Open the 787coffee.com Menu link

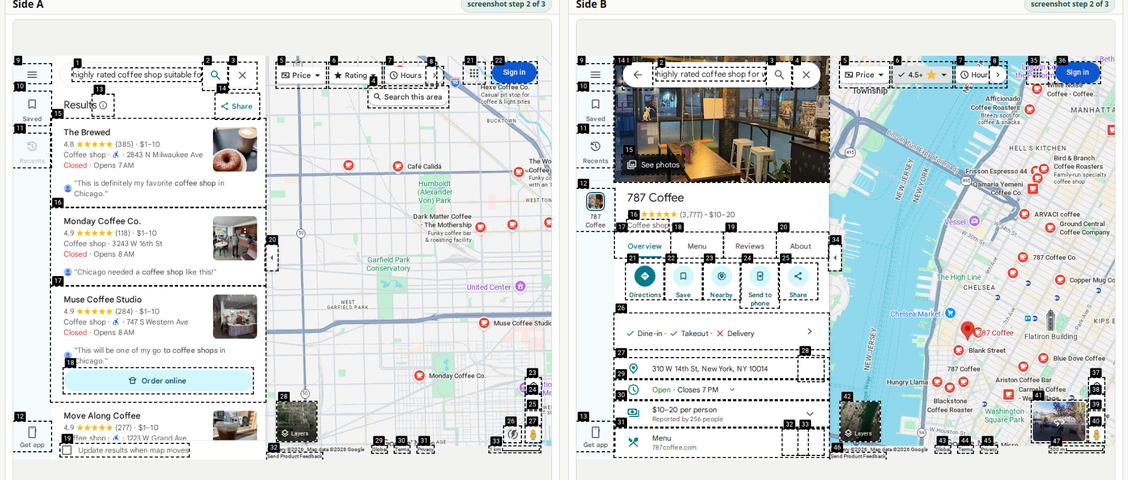722,442
